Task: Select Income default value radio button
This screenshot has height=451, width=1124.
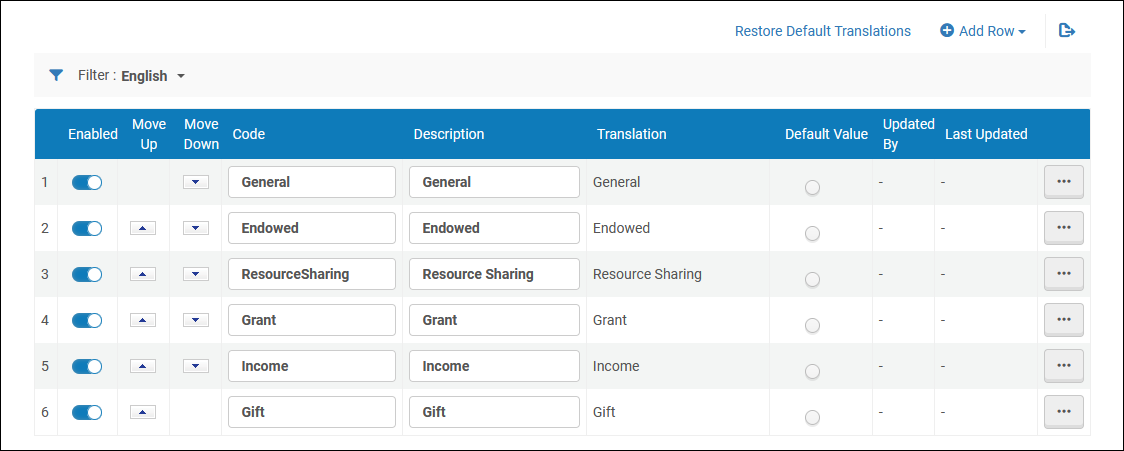Action: [x=812, y=371]
